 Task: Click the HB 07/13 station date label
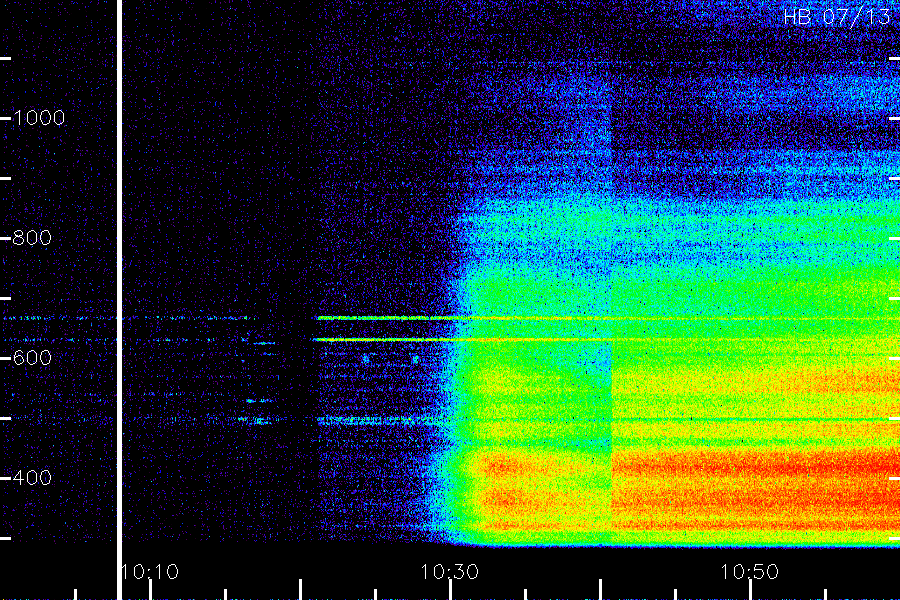click(x=837, y=17)
